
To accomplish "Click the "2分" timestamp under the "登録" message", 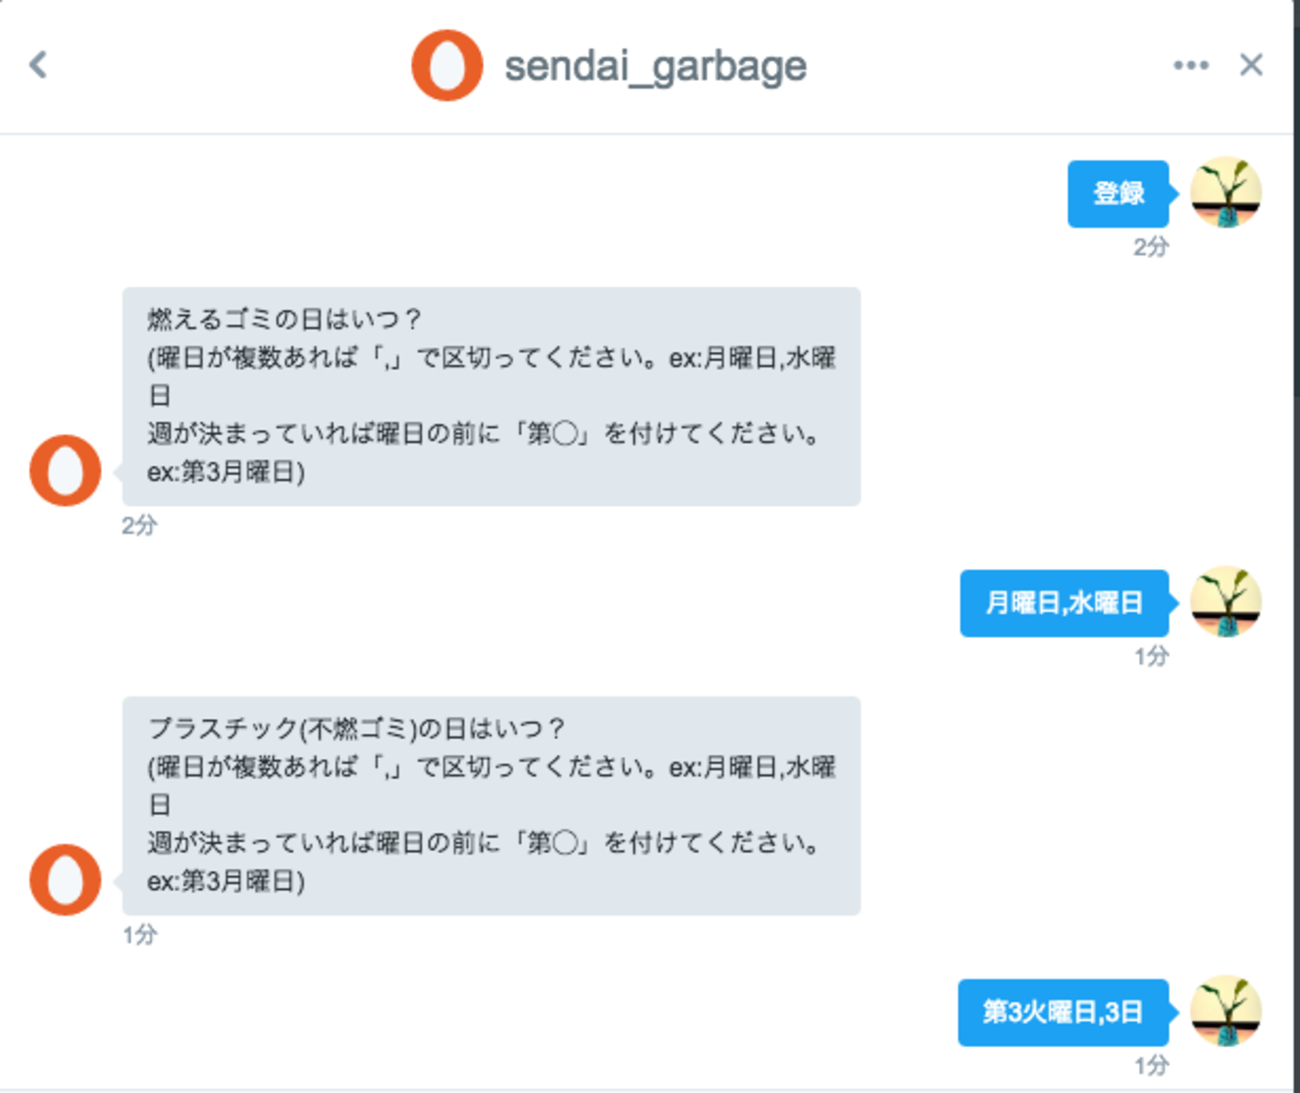I will tap(1150, 247).
